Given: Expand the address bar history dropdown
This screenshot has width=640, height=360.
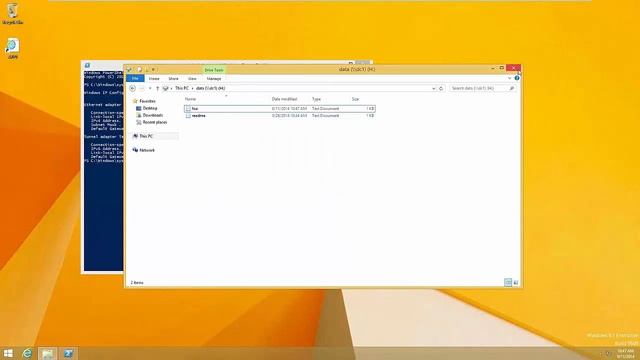Looking at the screenshot, I should click(x=433, y=88).
